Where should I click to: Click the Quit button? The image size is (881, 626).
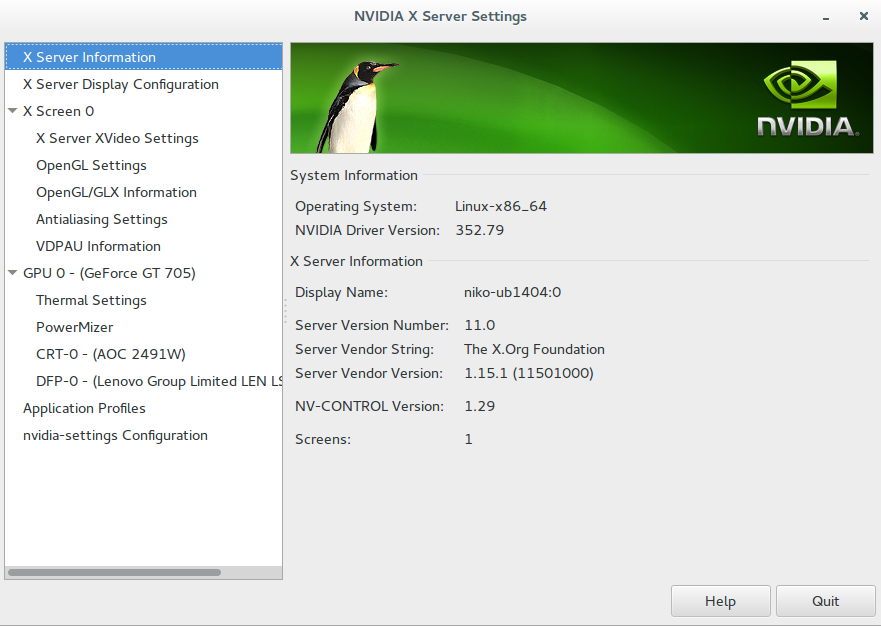(x=825, y=601)
